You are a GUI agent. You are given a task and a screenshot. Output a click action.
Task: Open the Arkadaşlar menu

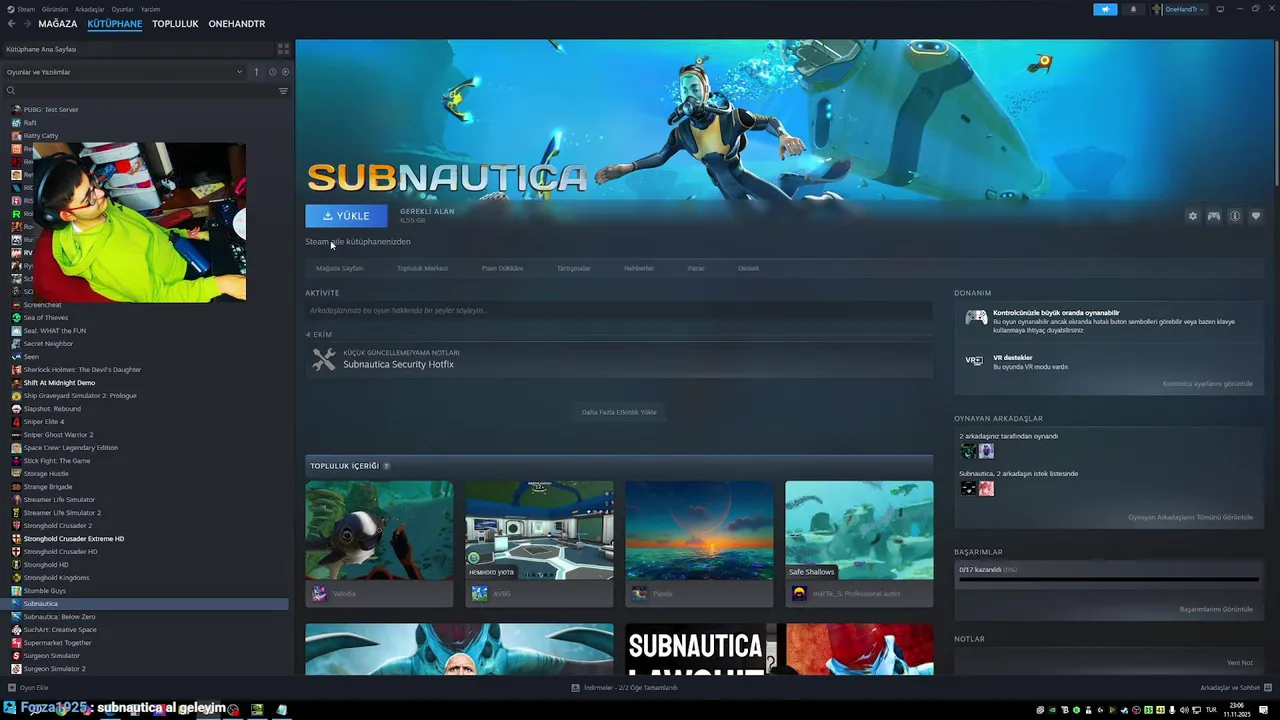pos(90,9)
